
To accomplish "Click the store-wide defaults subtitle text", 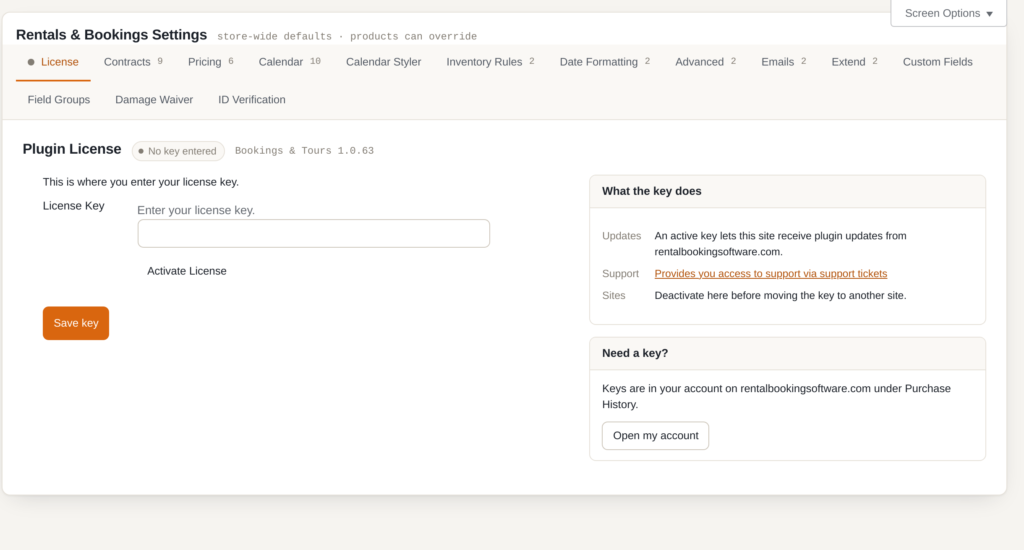I will tap(347, 37).
